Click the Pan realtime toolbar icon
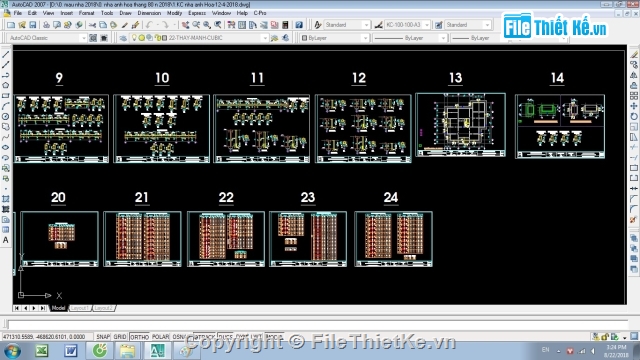640x360 pixels. click(x=185, y=25)
